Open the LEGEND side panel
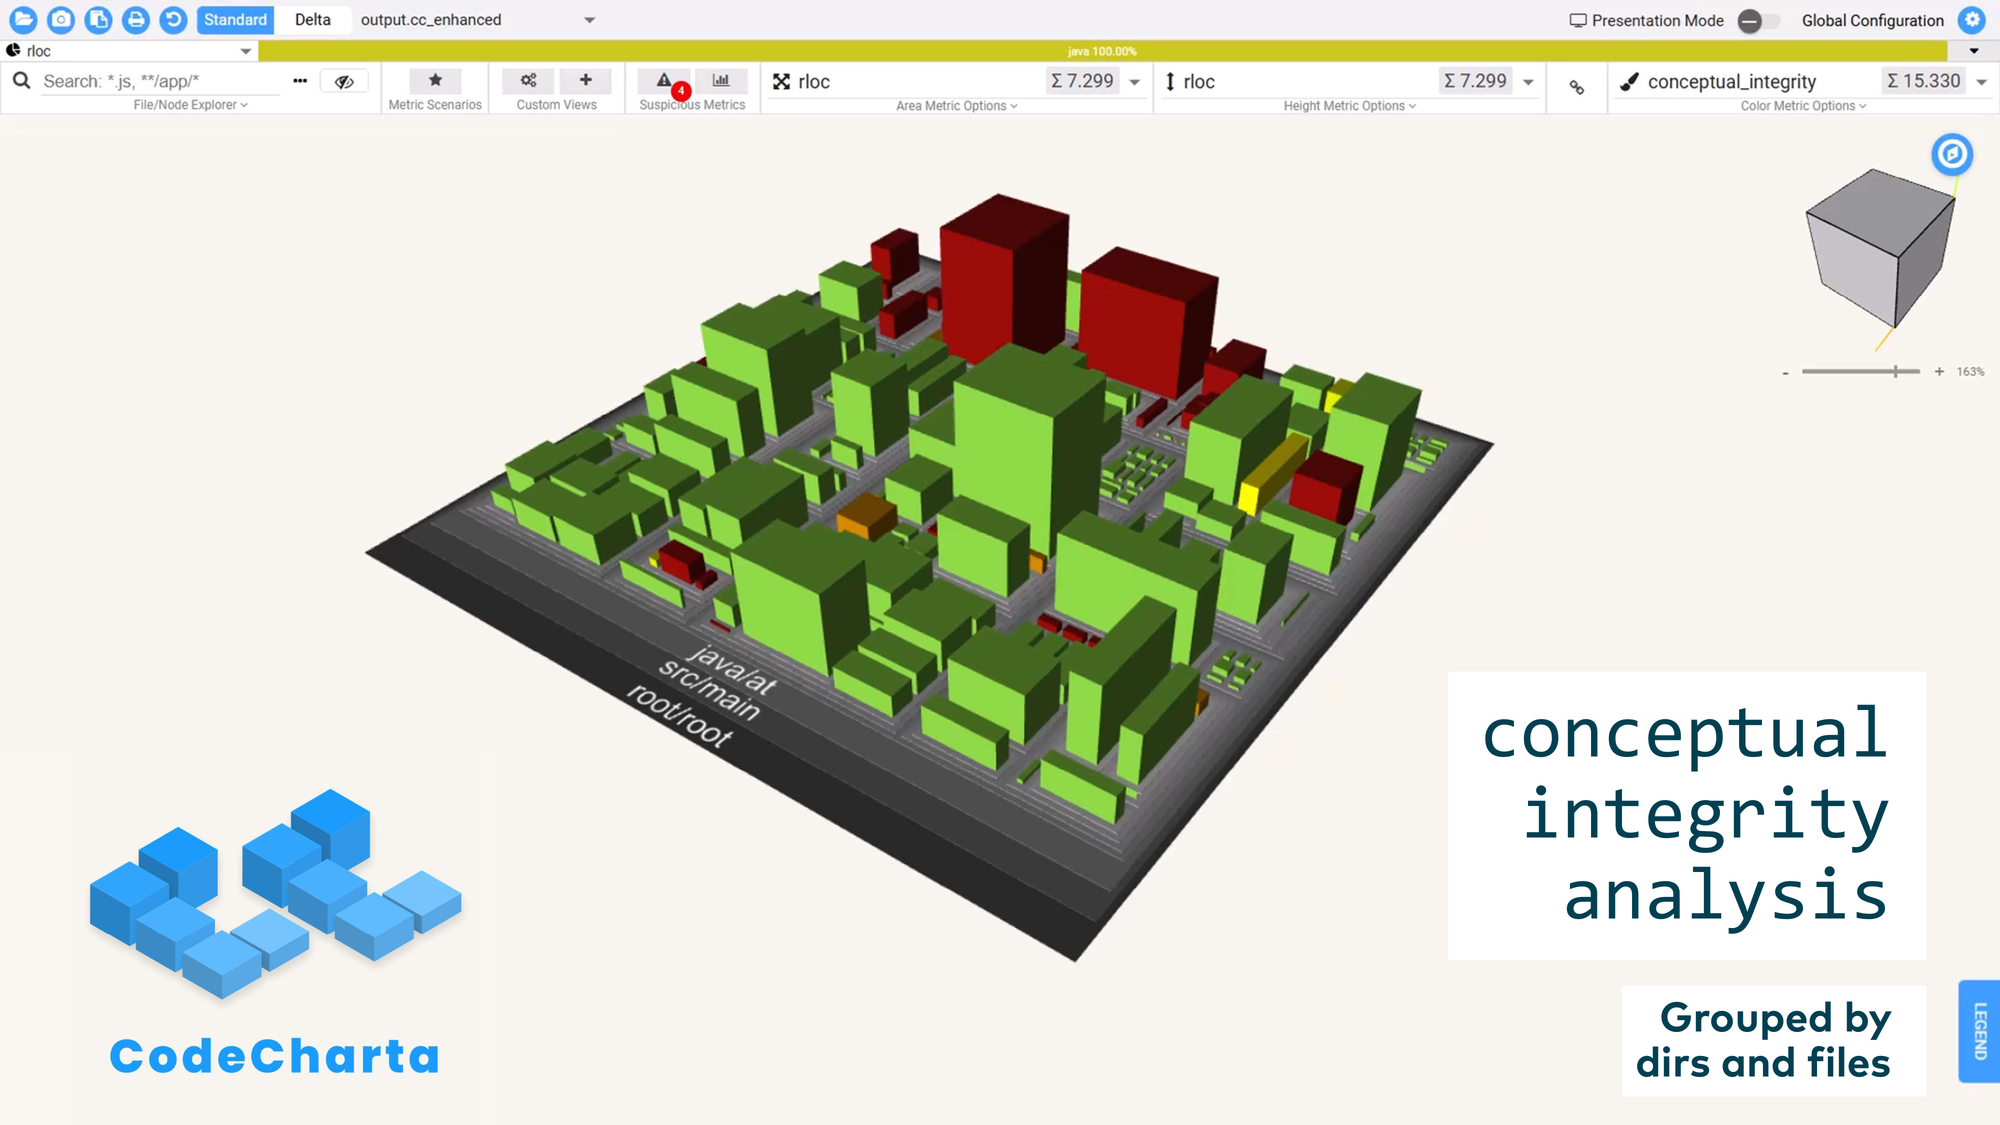This screenshot has height=1125, width=2000. click(x=1979, y=1031)
